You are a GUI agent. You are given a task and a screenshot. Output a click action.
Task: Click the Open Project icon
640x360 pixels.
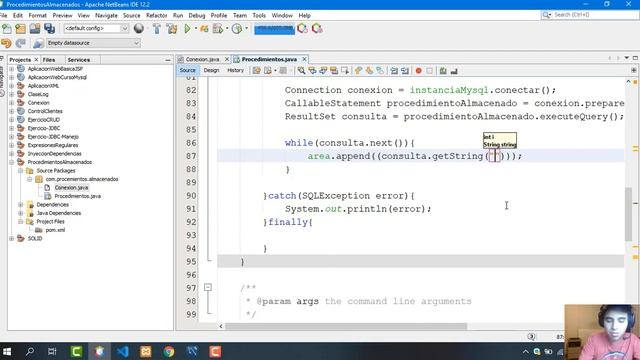coord(35,29)
